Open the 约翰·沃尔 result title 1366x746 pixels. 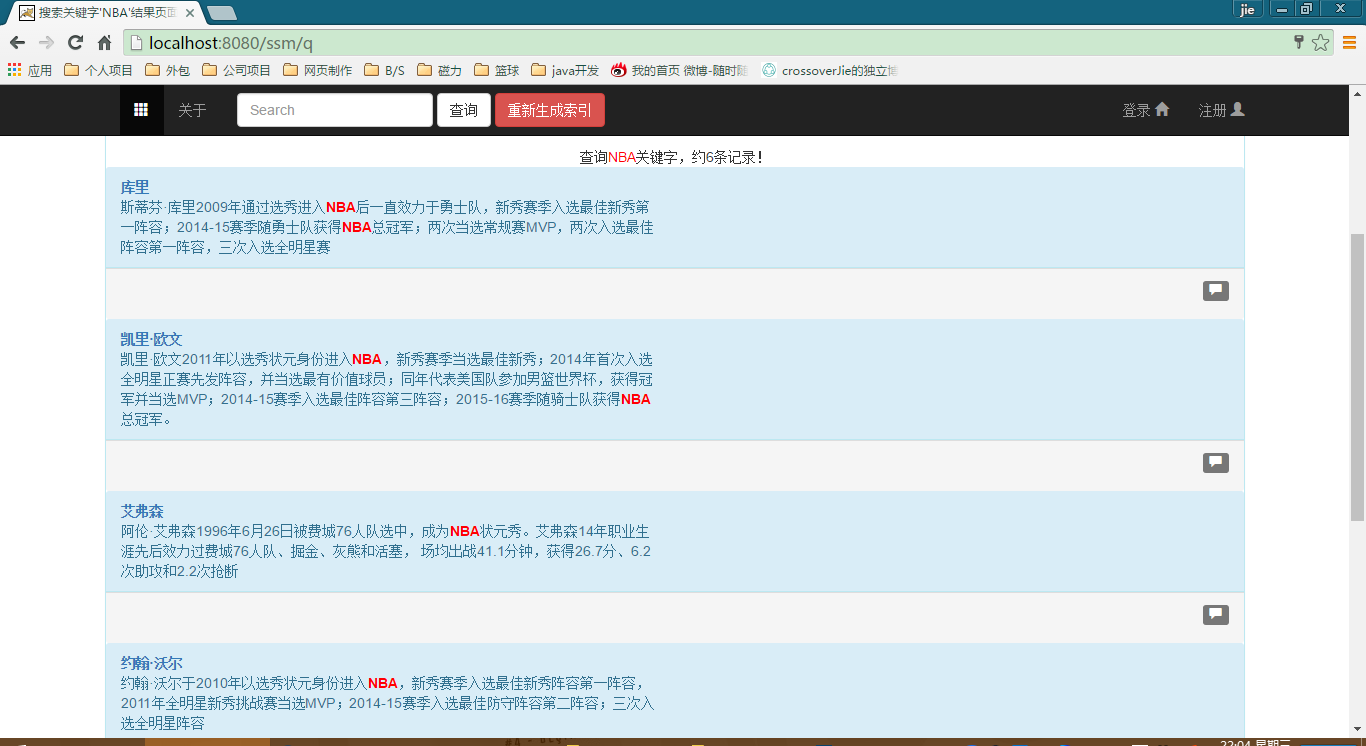click(152, 663)
